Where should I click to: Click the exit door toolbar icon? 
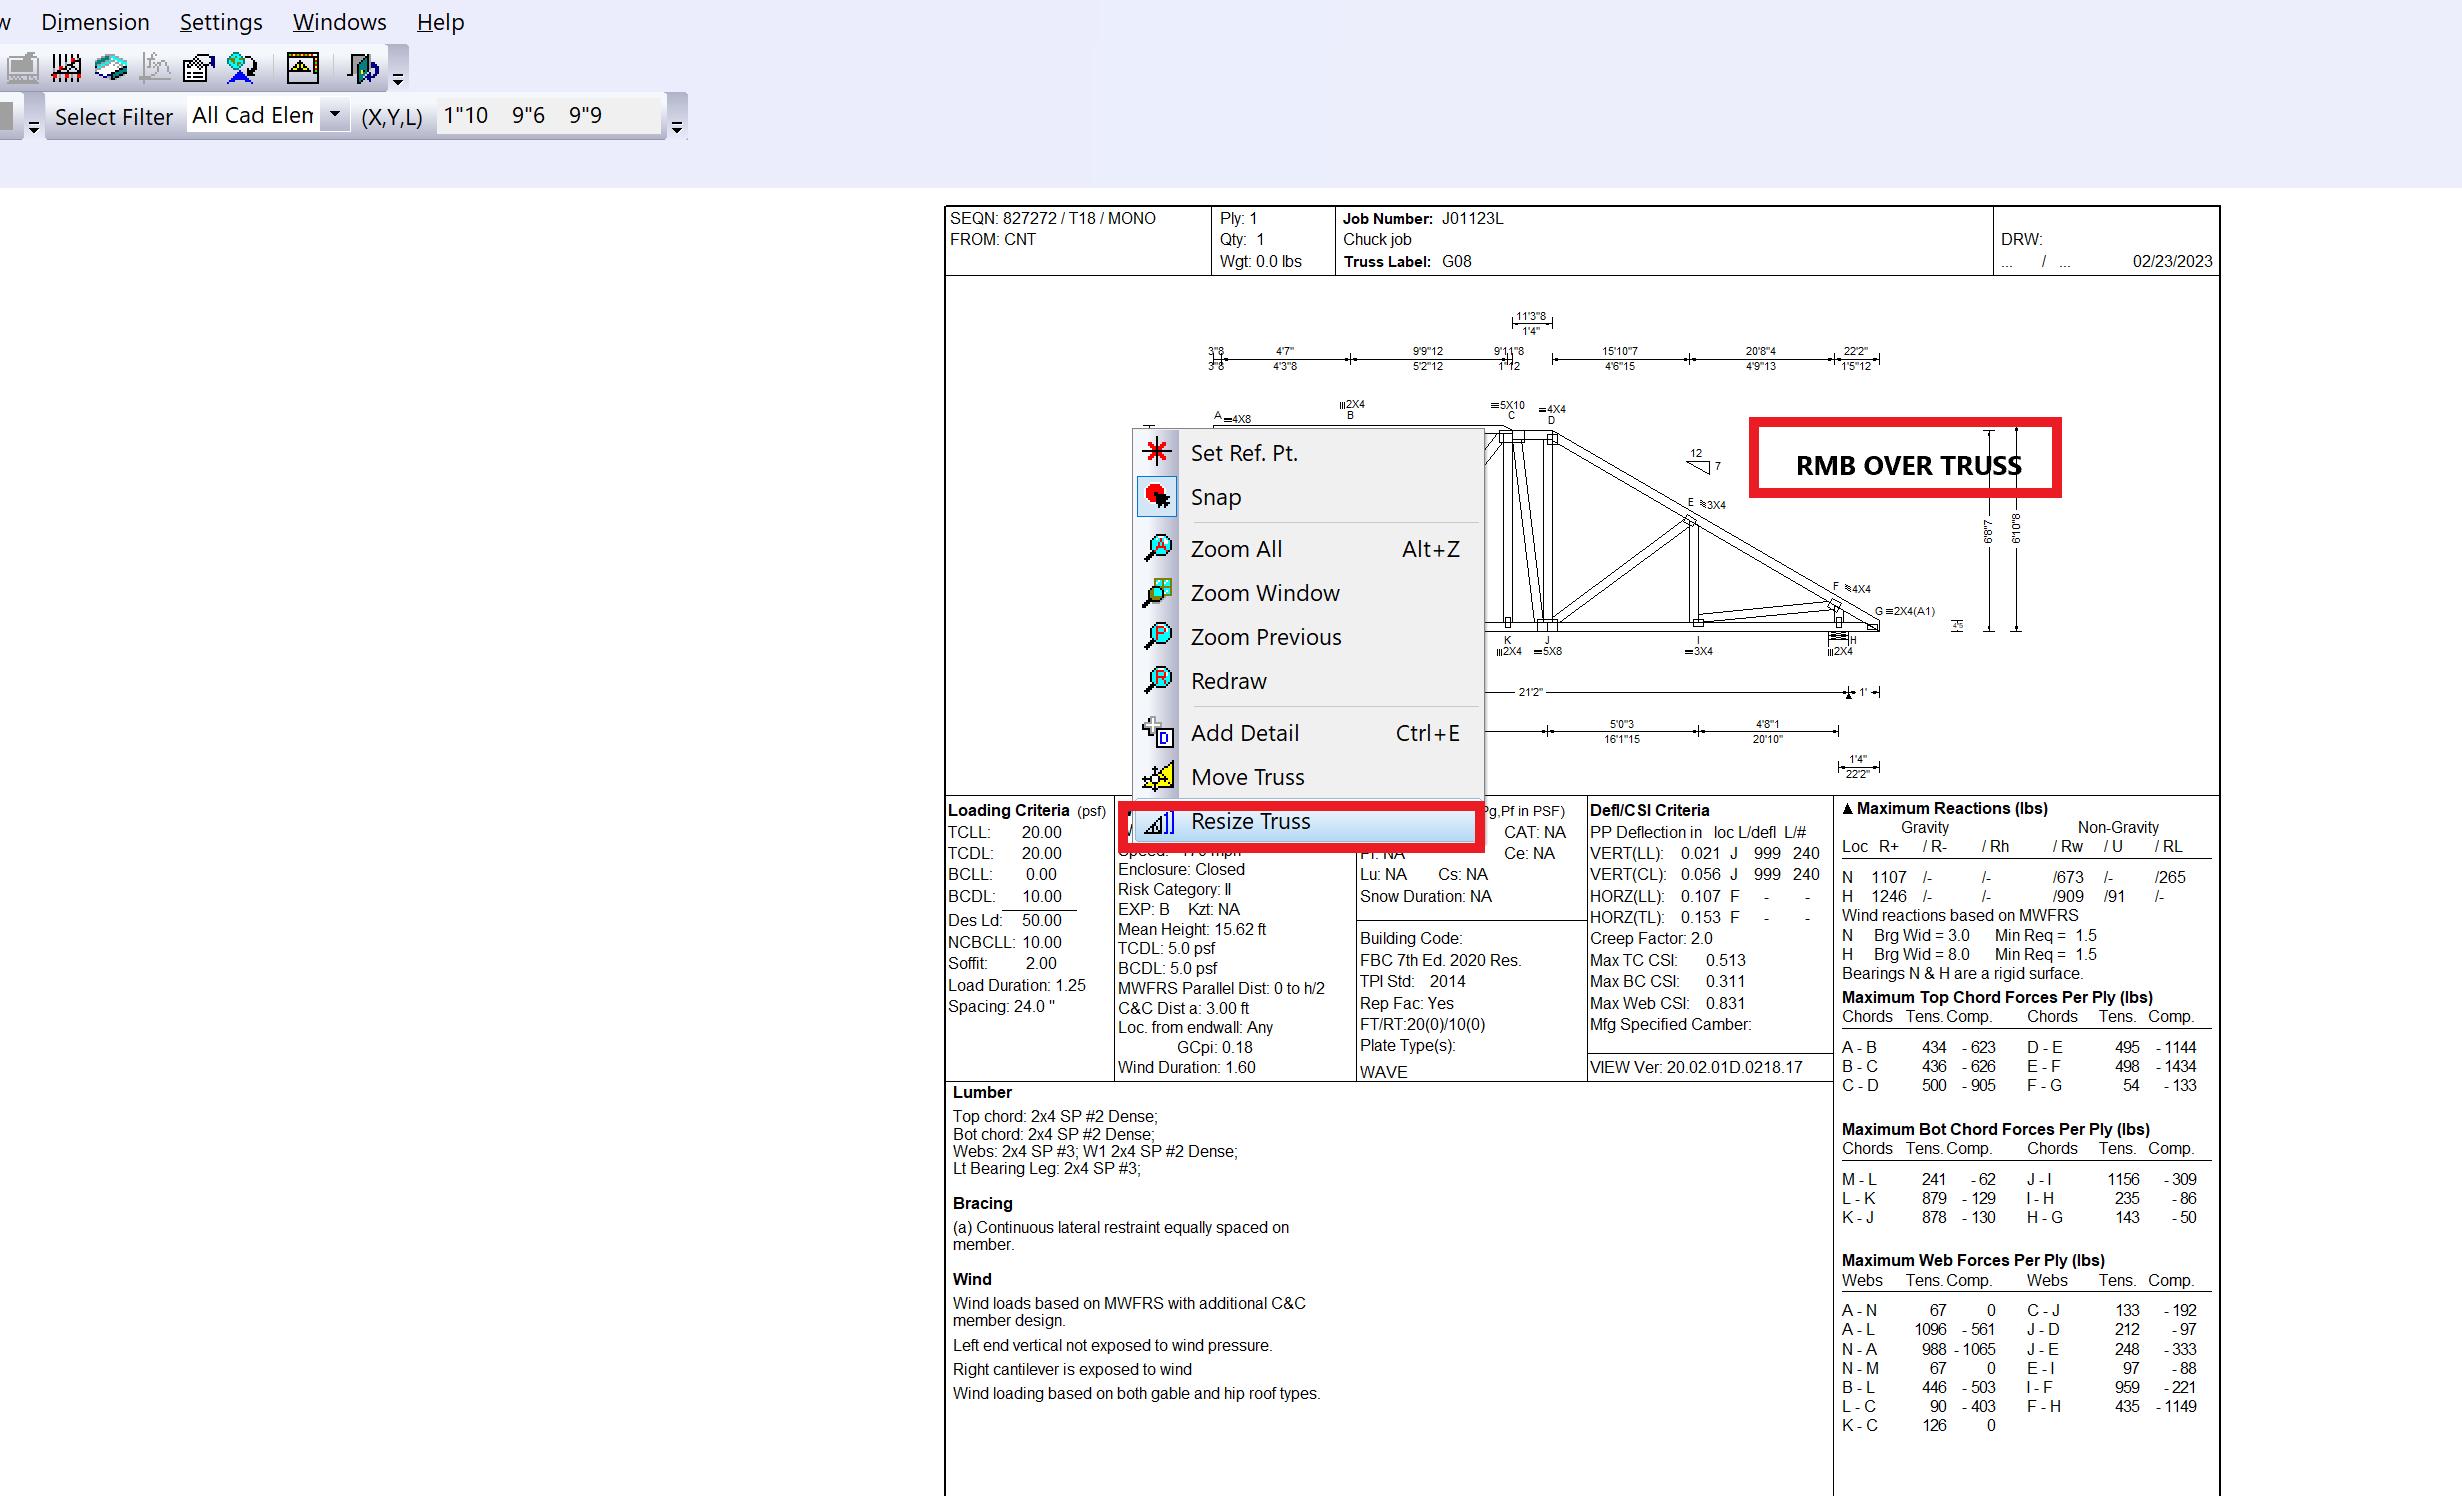[x=362, y=68]
